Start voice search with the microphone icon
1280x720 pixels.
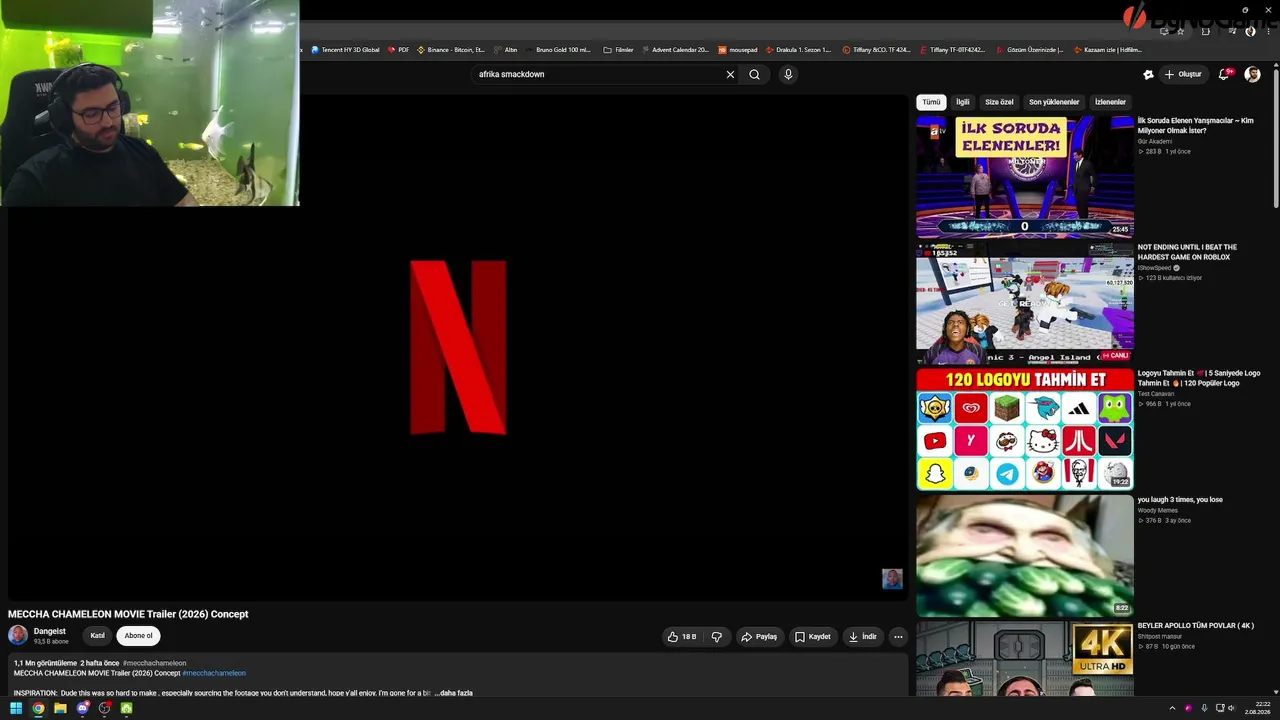click(788, 74)
